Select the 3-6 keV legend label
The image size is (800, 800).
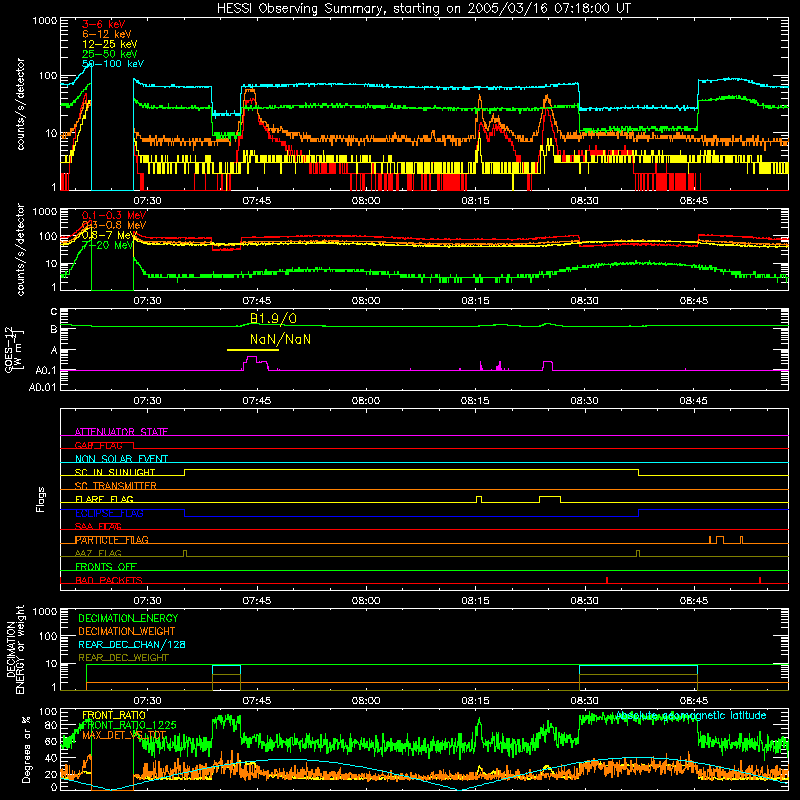pos(104,24)
